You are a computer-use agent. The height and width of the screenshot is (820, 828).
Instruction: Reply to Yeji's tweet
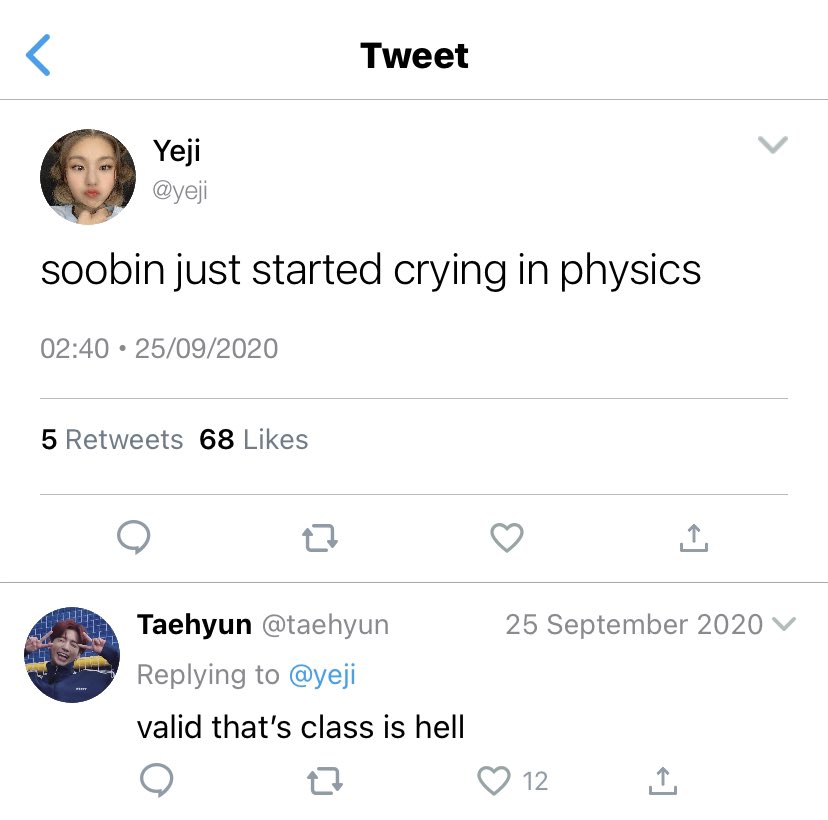[x=134, y=538]
